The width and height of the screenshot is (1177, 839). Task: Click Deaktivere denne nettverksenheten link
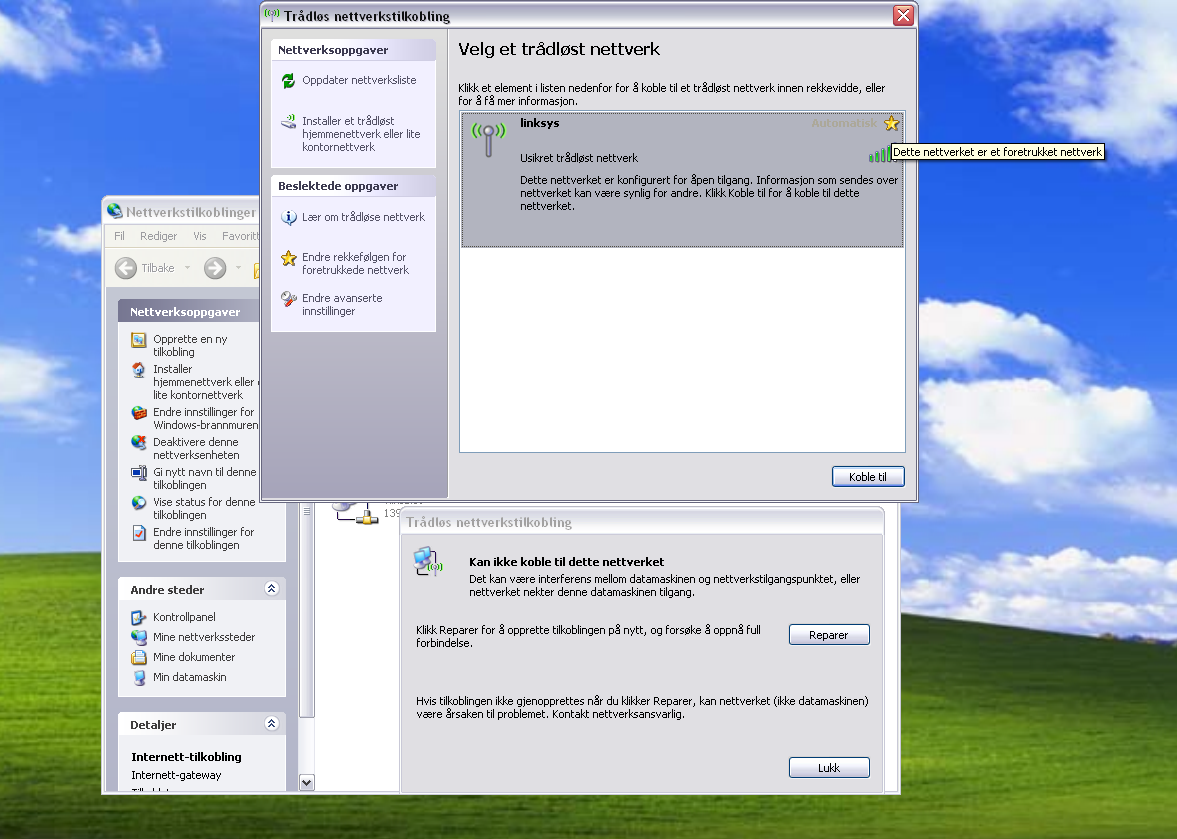(196, 448)
